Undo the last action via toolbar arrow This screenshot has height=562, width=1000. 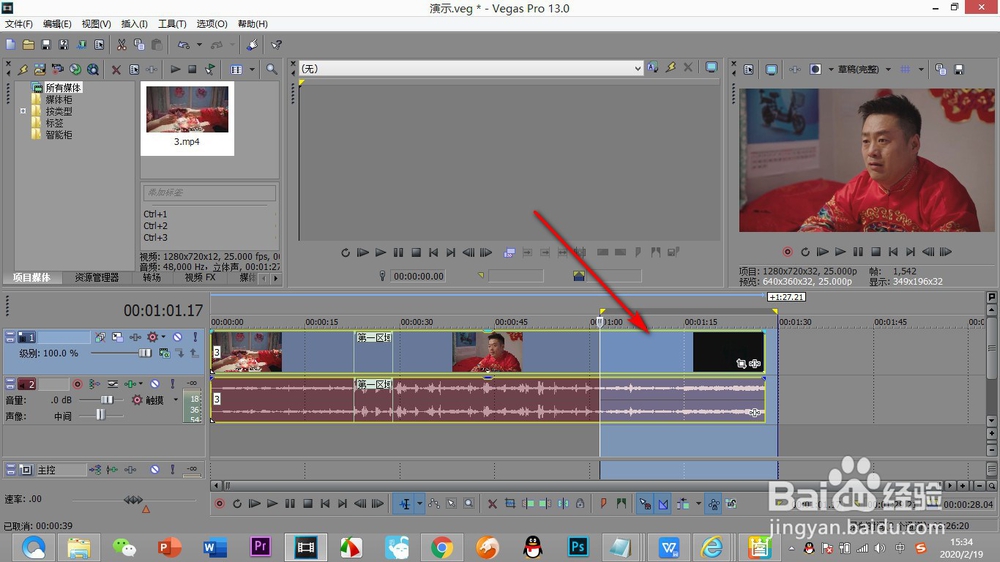tap(184, 45)
